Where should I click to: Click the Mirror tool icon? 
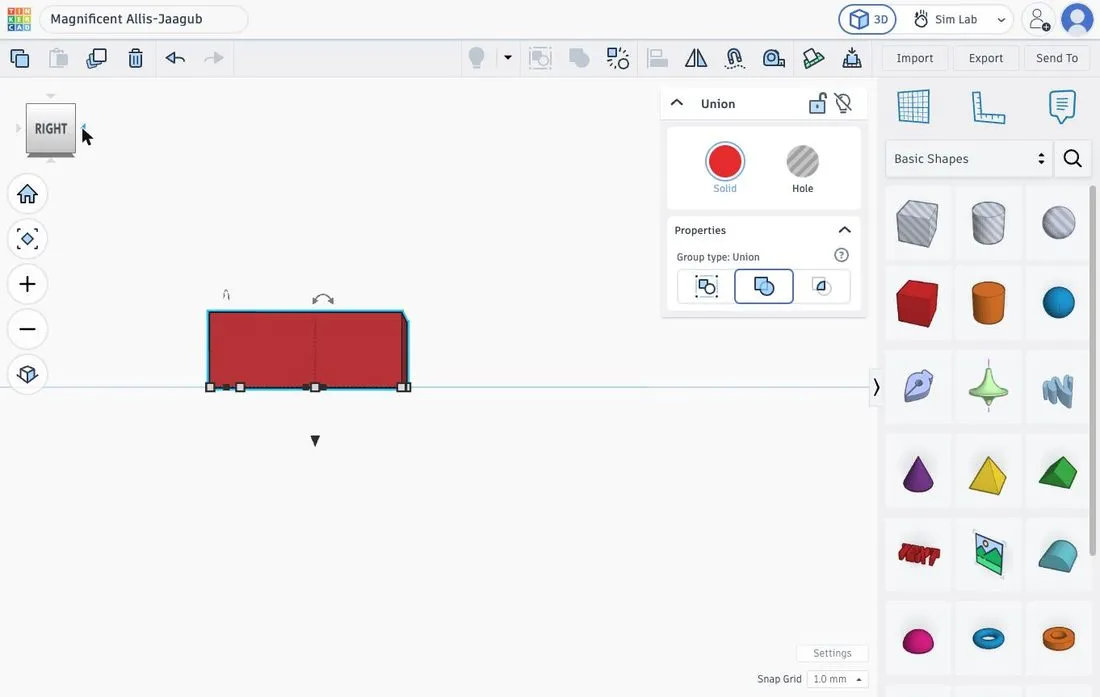[x=695, y=58]
